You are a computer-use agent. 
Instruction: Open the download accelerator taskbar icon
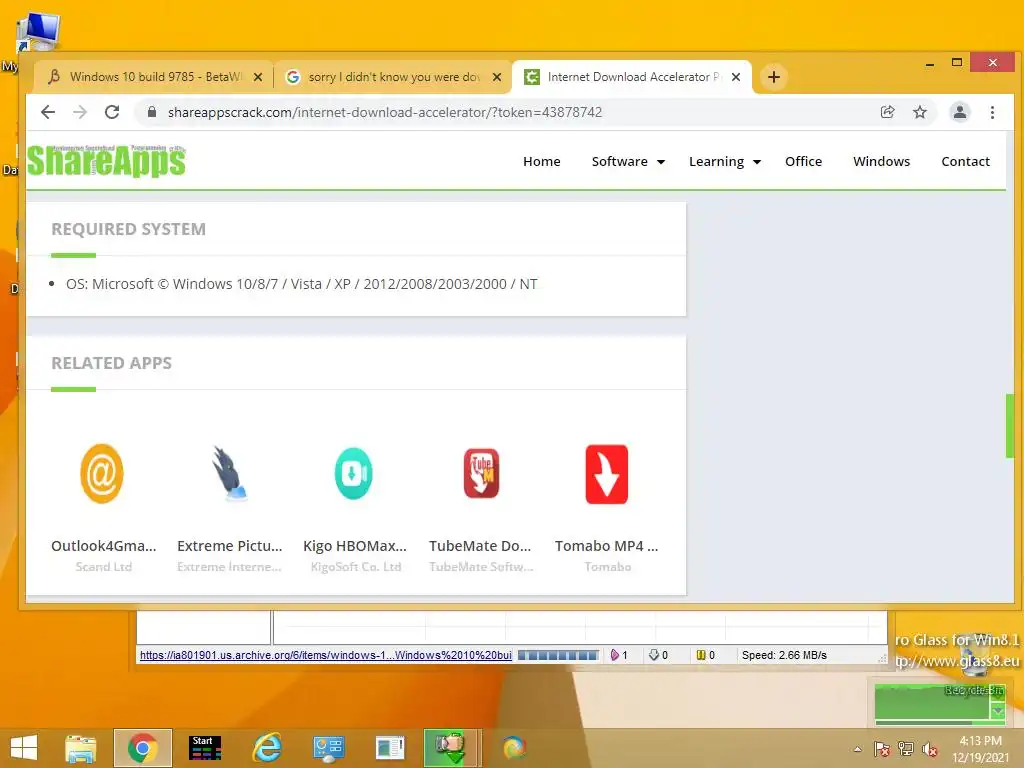[451, 748]
